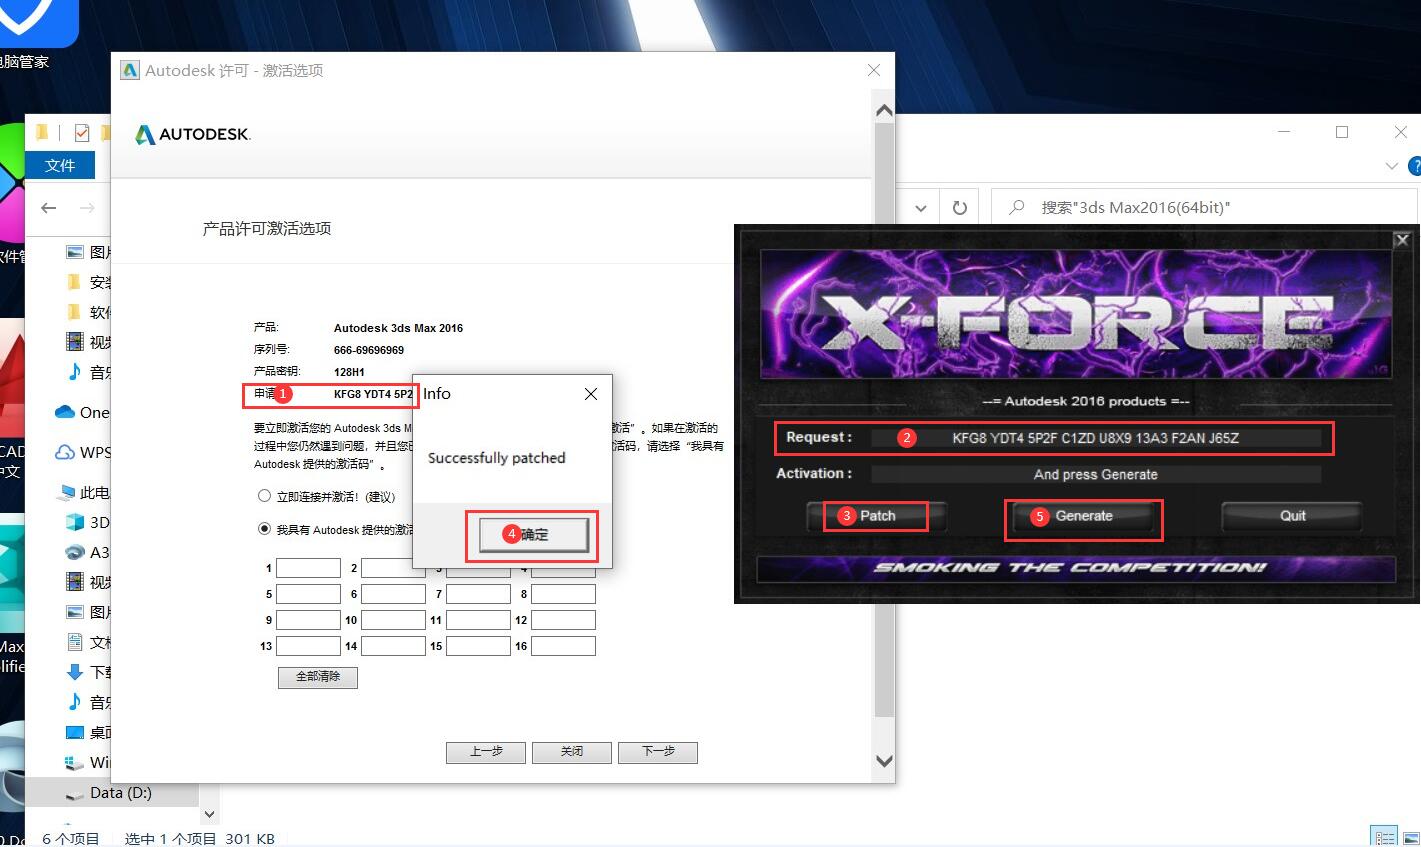This screenshot has height=847, width=1421.
Task: Expand the Explorer ribbon chevron
Action: [1391, 166]
